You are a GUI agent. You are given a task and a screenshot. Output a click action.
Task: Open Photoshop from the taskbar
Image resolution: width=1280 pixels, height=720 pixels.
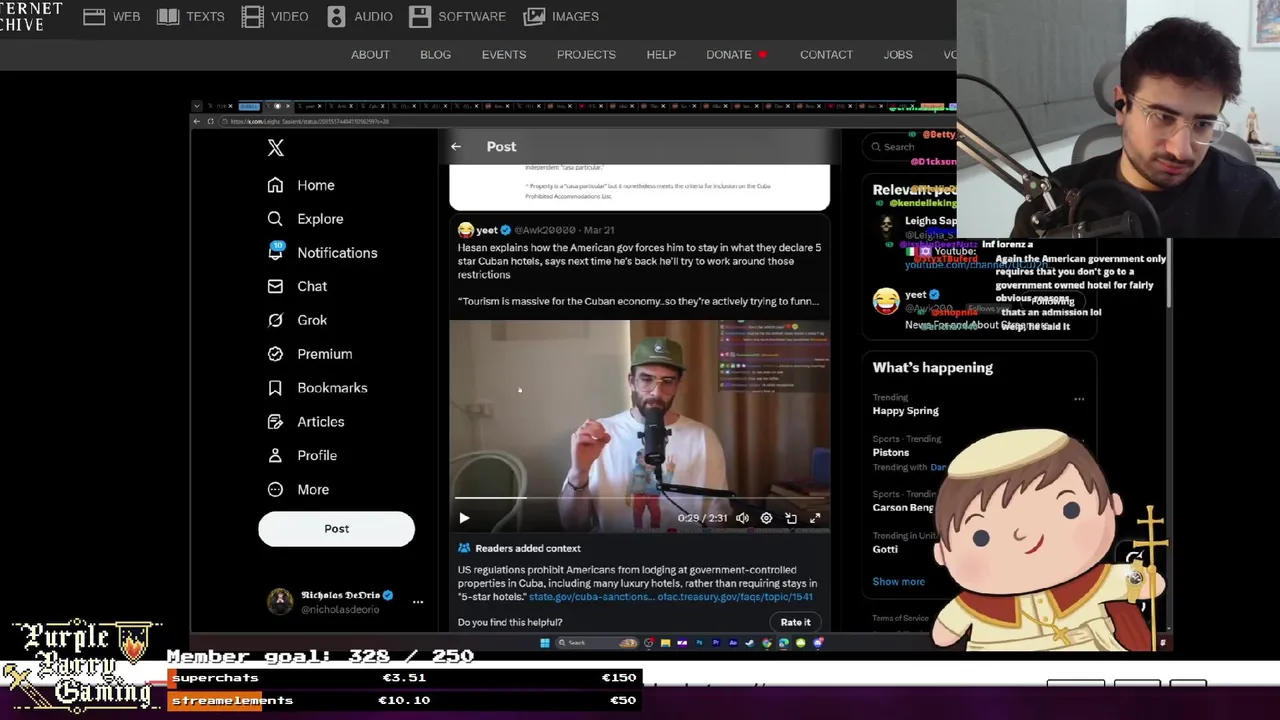point(699,643)
